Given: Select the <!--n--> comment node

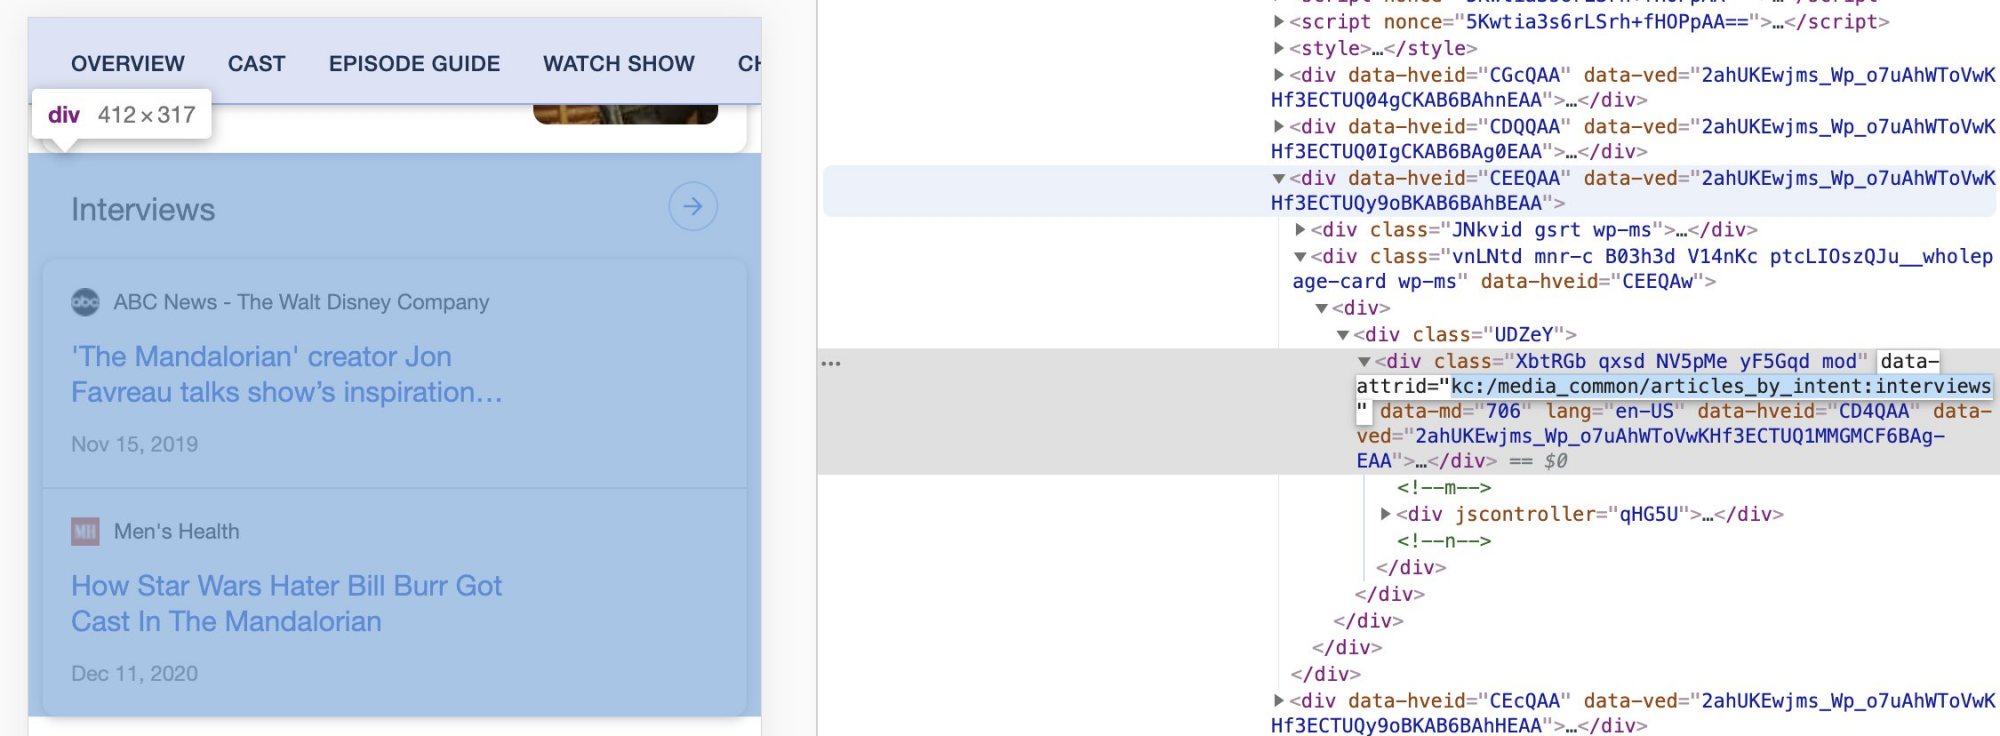Looking at the screenshot, I should point(1444,541).
